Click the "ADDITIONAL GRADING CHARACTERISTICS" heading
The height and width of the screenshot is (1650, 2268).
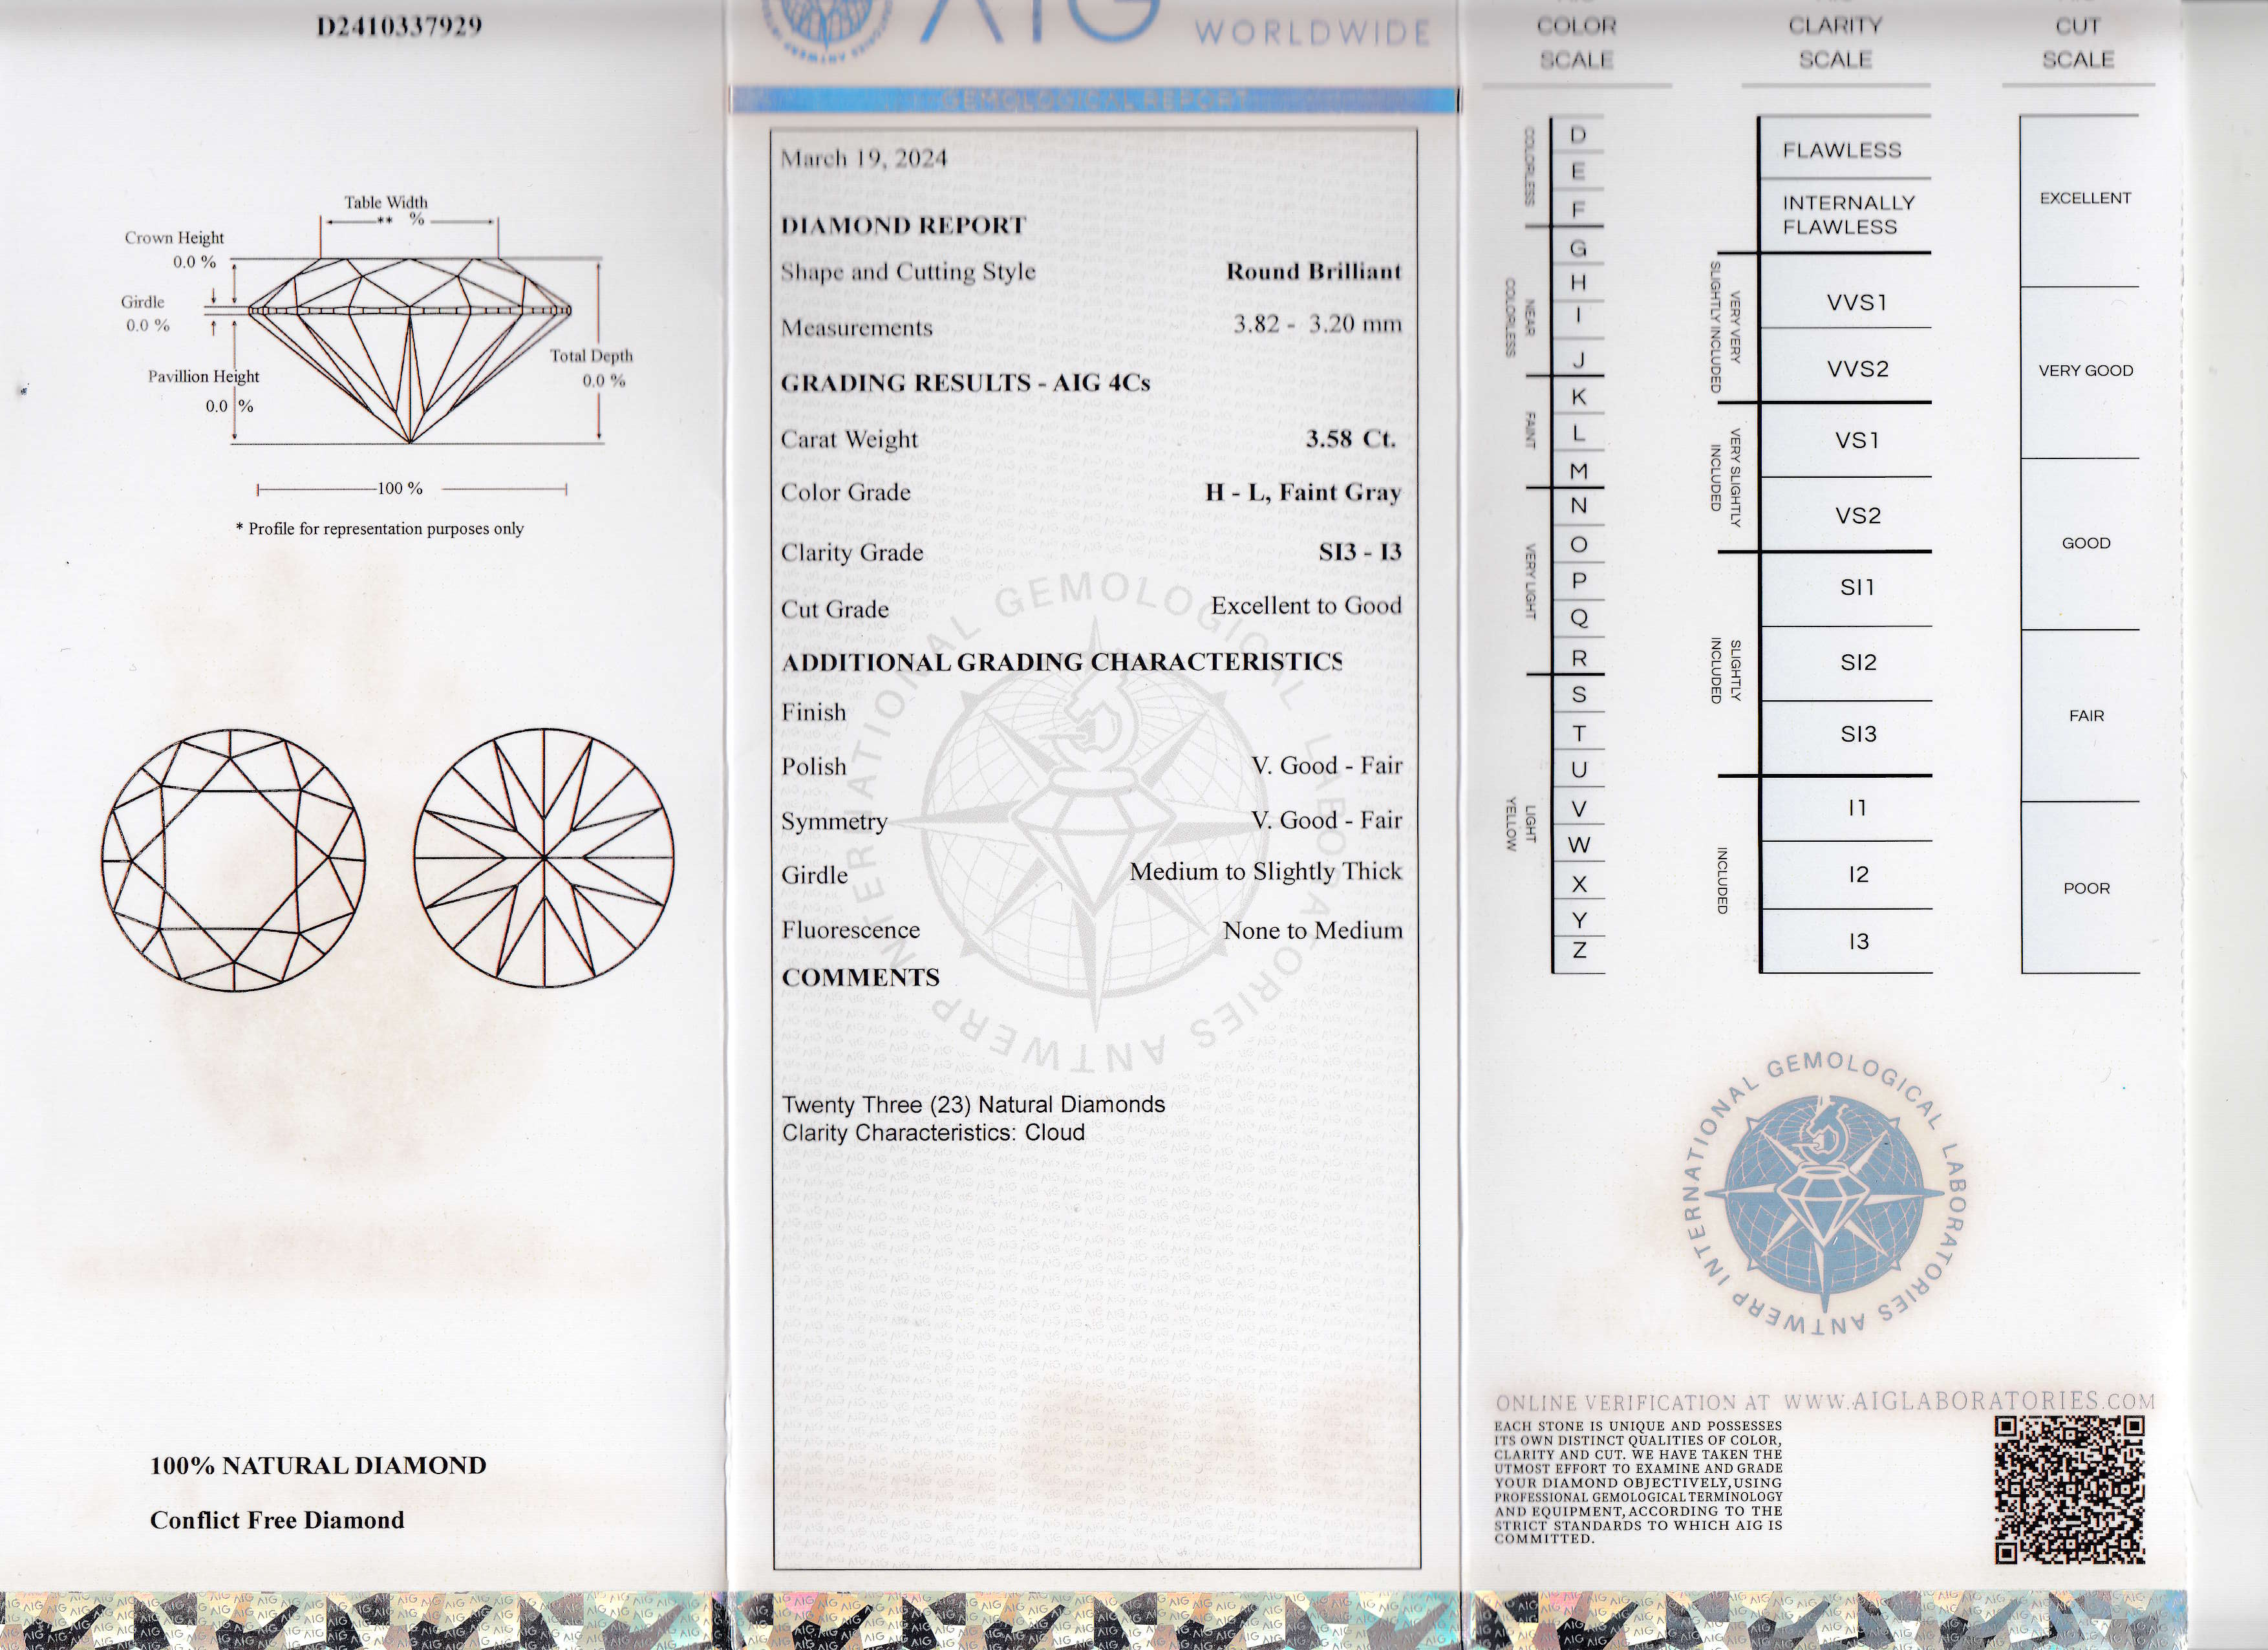(1062, 662)
